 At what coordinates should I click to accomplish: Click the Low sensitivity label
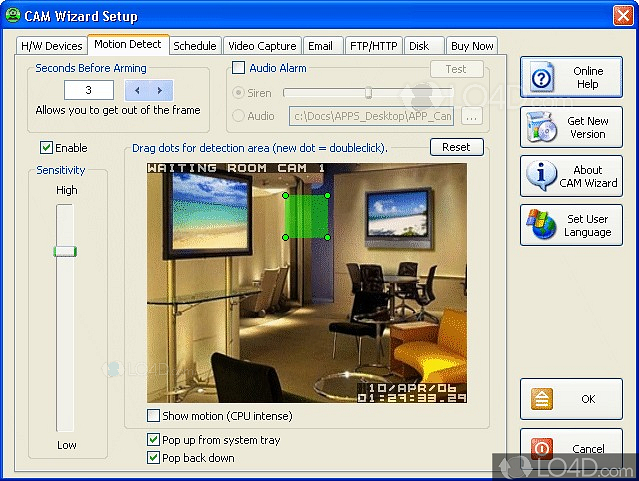[x=66, y=445]
